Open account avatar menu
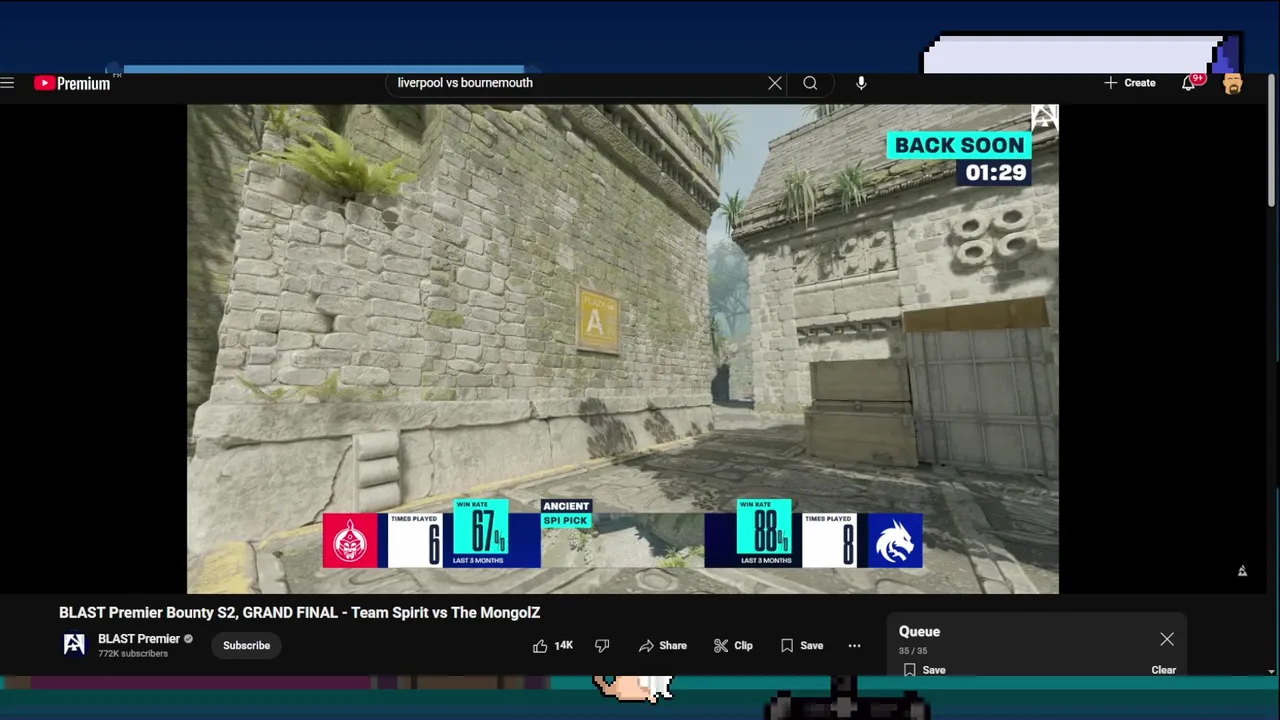1280x720 pixels. tap(1232, 83)
